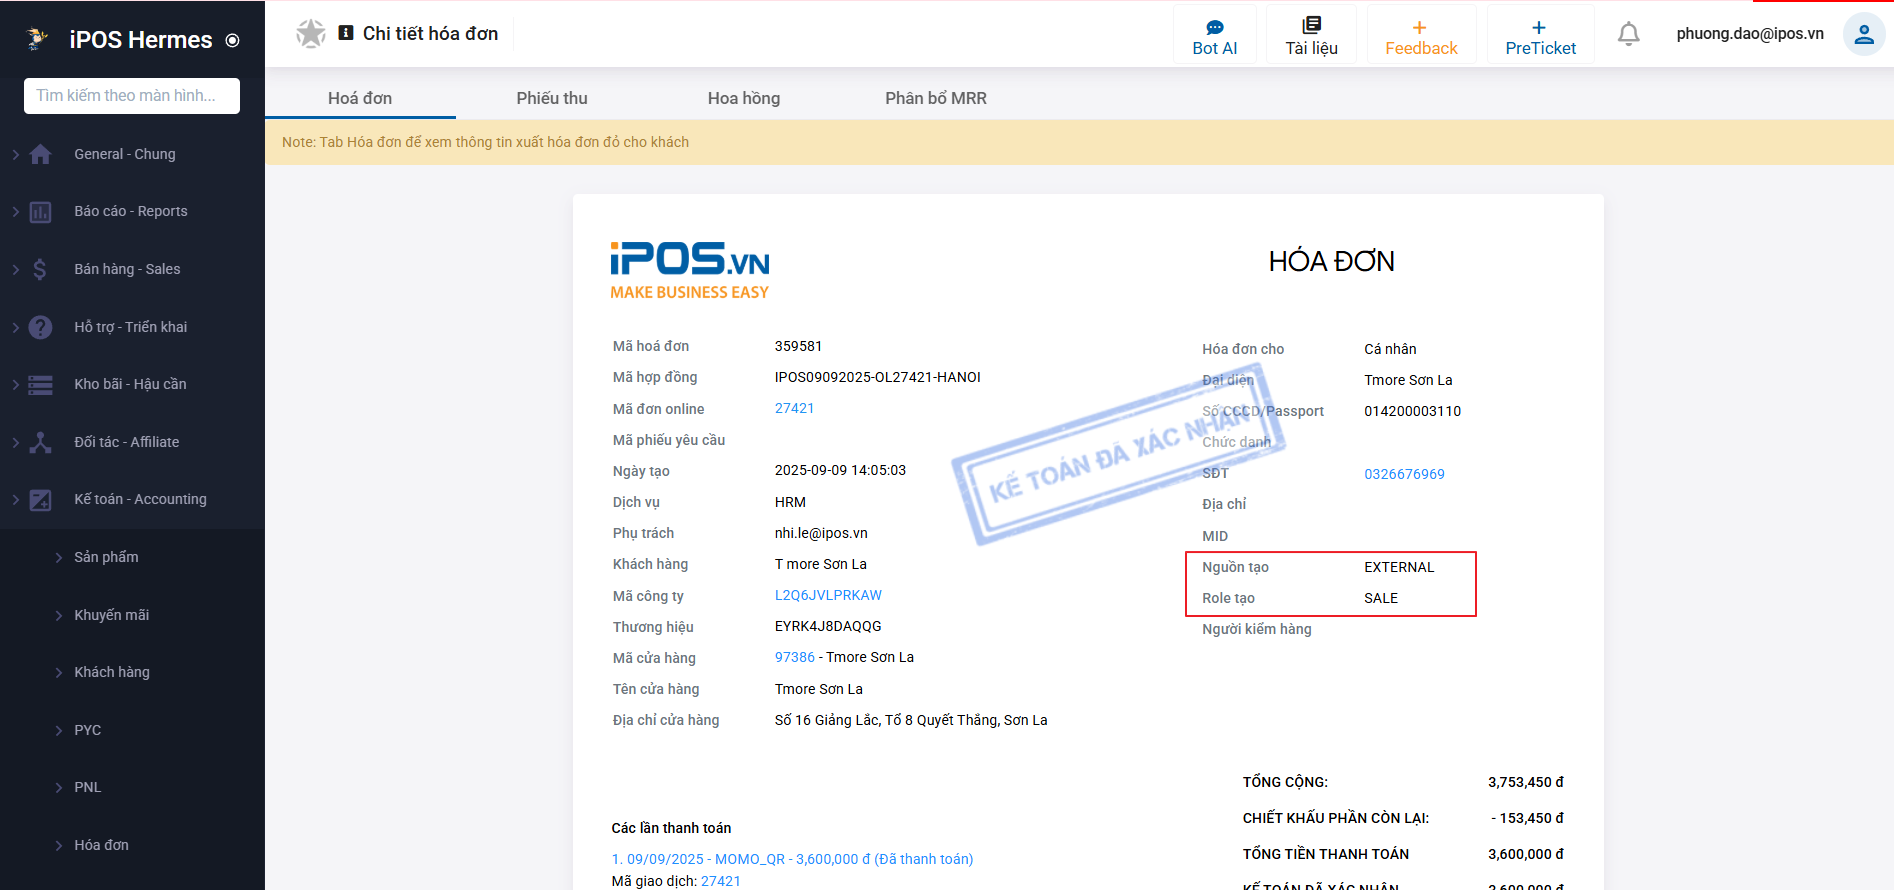
Task: Click the phuong.dao@ipos.vn account name
Action: click(x=1750, y=34)
